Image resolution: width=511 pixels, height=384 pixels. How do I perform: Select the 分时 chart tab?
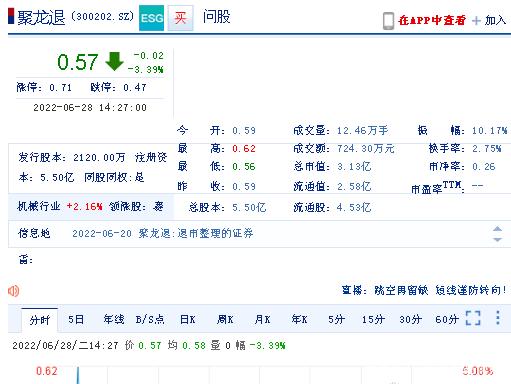coord(40,320)
